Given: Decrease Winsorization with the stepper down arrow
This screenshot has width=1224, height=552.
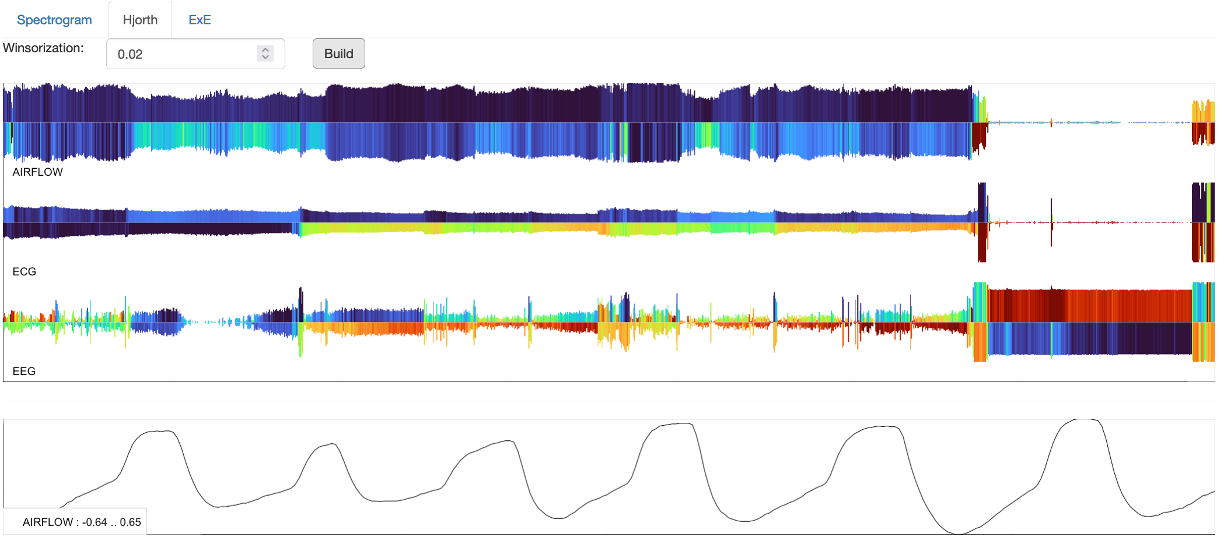Looking at the screenshot, I should tap(265, 58).
